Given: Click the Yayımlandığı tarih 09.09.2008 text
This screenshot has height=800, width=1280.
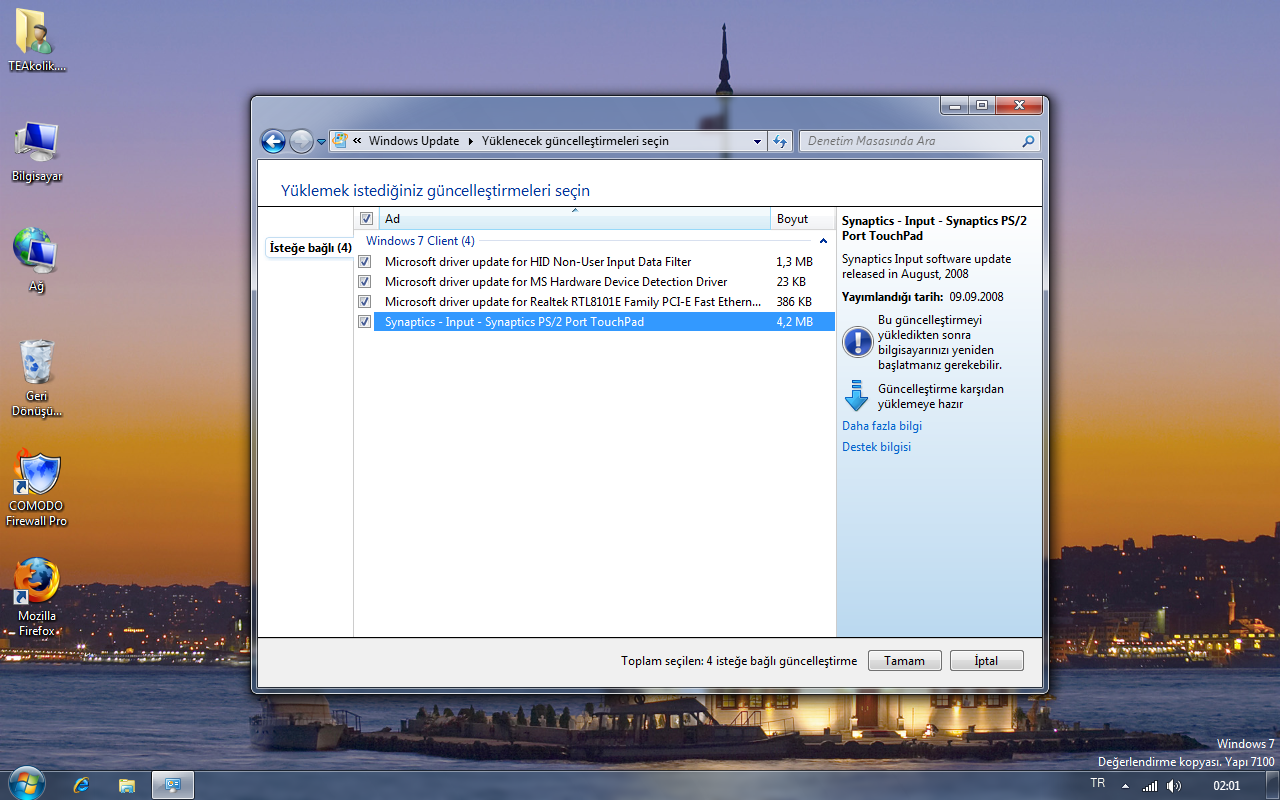Looking at the screenshot, I should point(922,297).
